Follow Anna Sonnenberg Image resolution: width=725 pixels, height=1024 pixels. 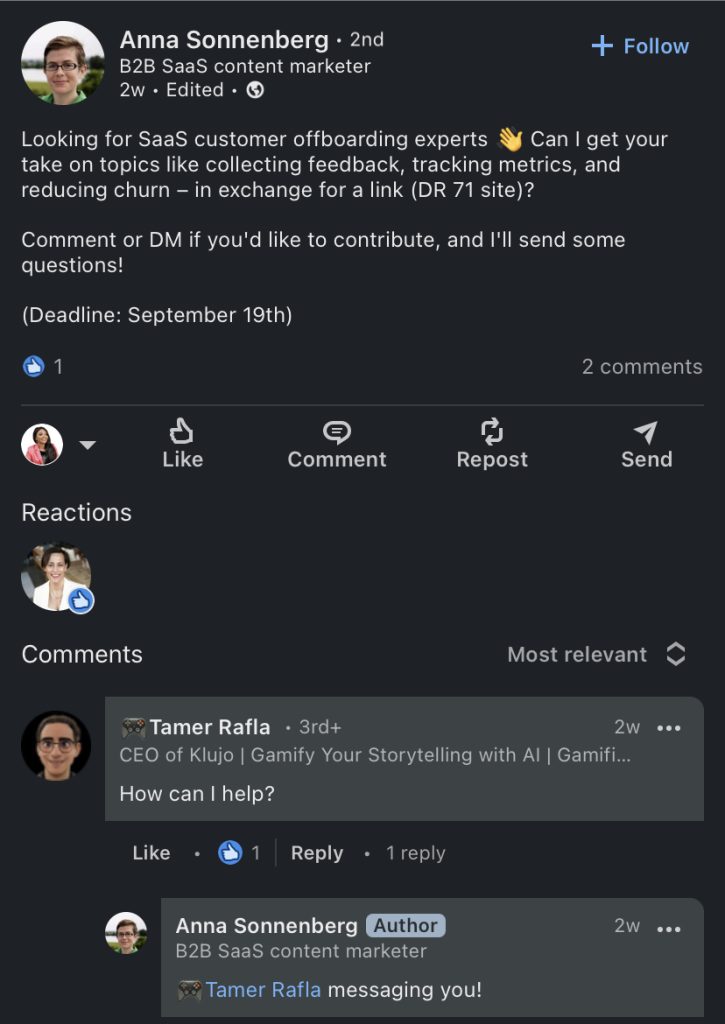tap(640, 46)
